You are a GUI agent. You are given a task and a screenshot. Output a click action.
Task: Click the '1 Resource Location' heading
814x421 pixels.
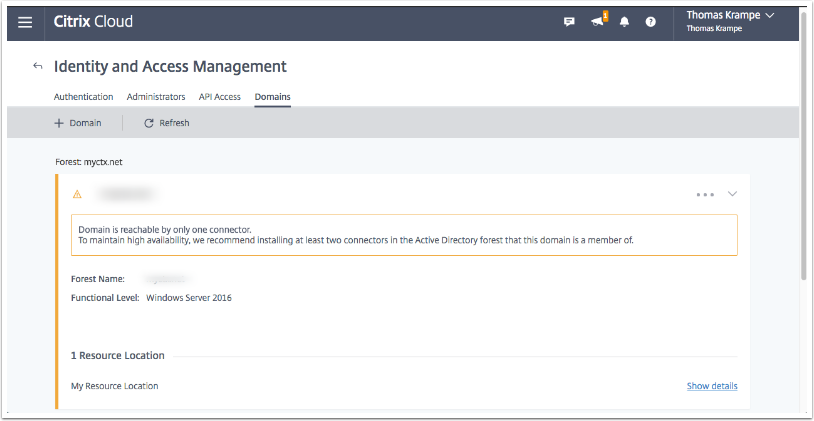(118, 356)
